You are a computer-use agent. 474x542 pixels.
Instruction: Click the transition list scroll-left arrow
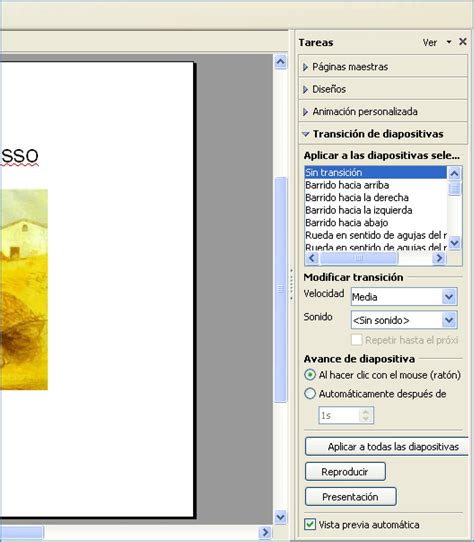[312, 258]
